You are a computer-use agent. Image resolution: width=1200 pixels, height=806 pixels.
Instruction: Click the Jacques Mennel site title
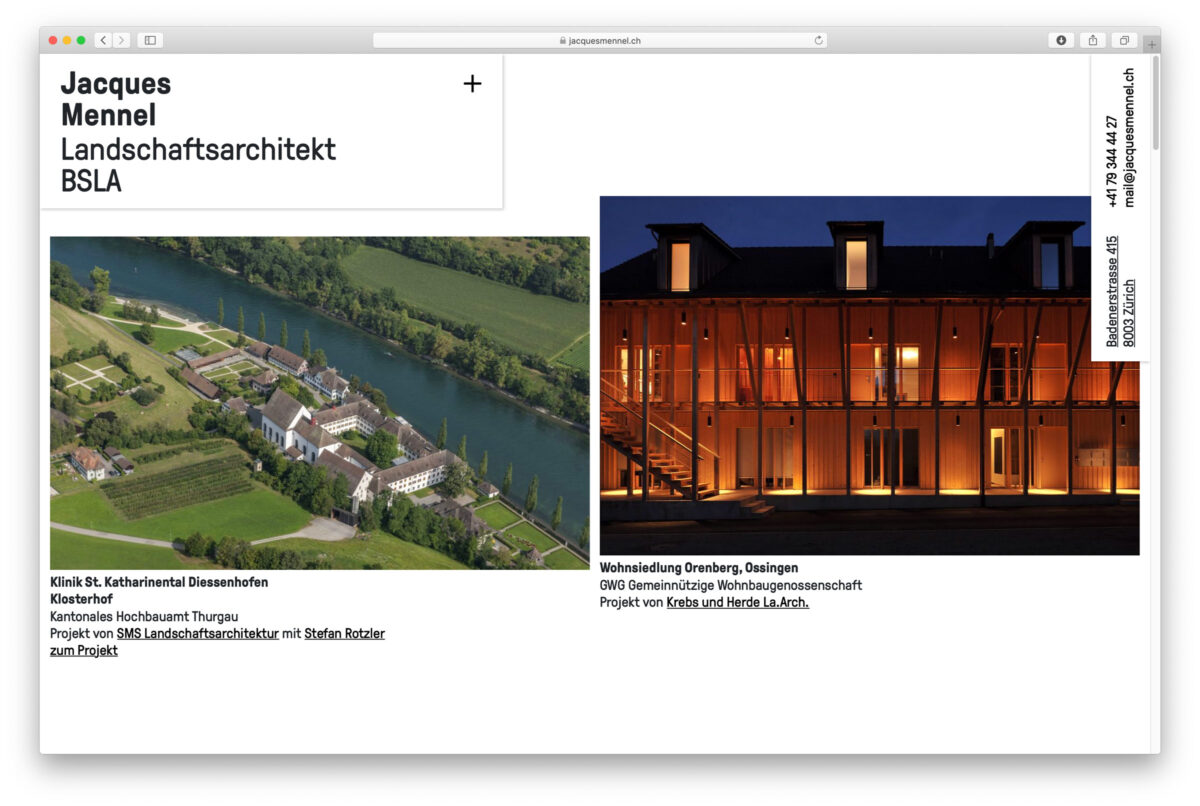tap(115, 98)
